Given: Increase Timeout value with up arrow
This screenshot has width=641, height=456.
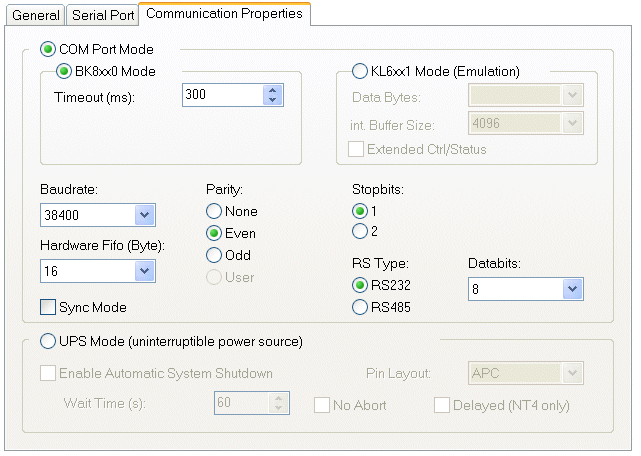Looking at the screenshot, I should (272, 90).
